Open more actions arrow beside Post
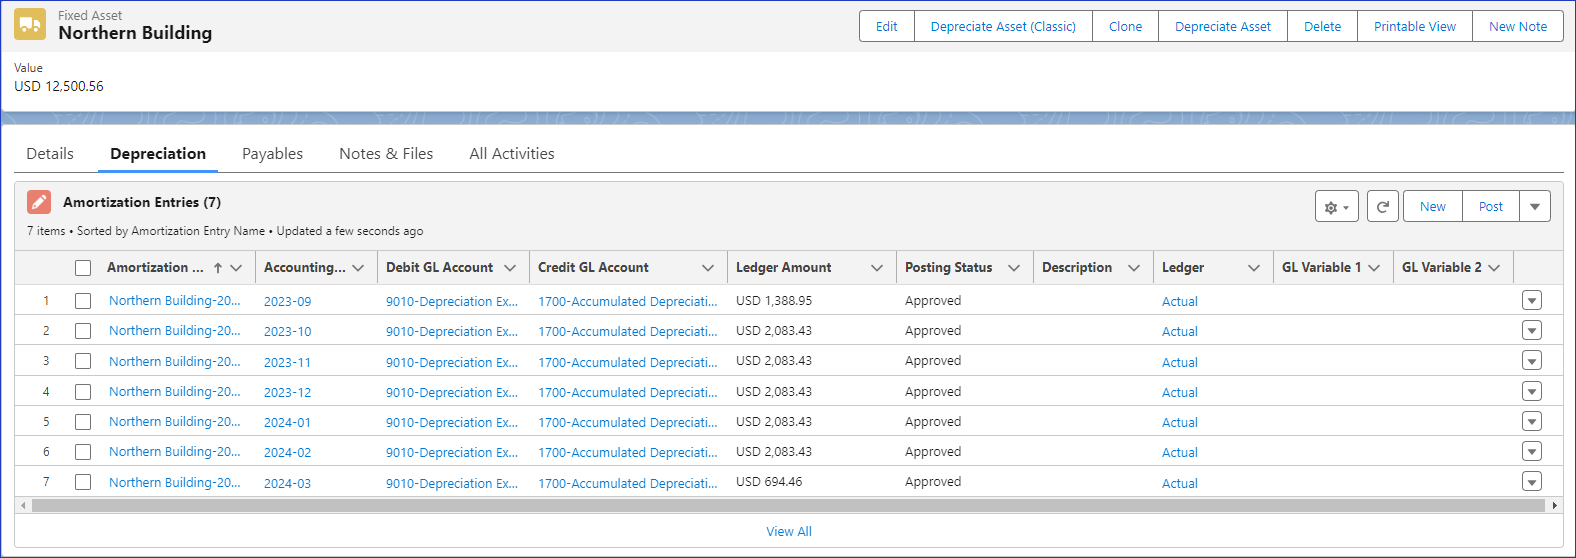The image size is (1576, 558). tap(1534, 207)
